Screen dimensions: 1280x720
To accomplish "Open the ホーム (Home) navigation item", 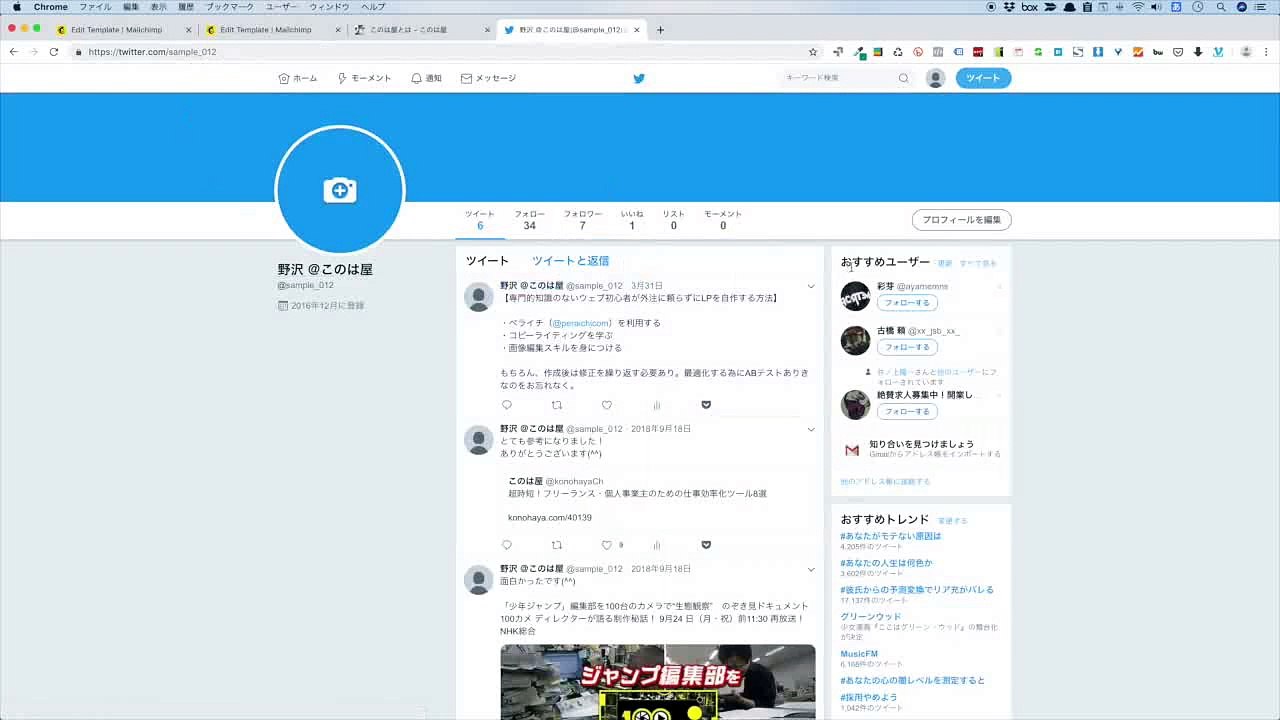I will point(298,78).
